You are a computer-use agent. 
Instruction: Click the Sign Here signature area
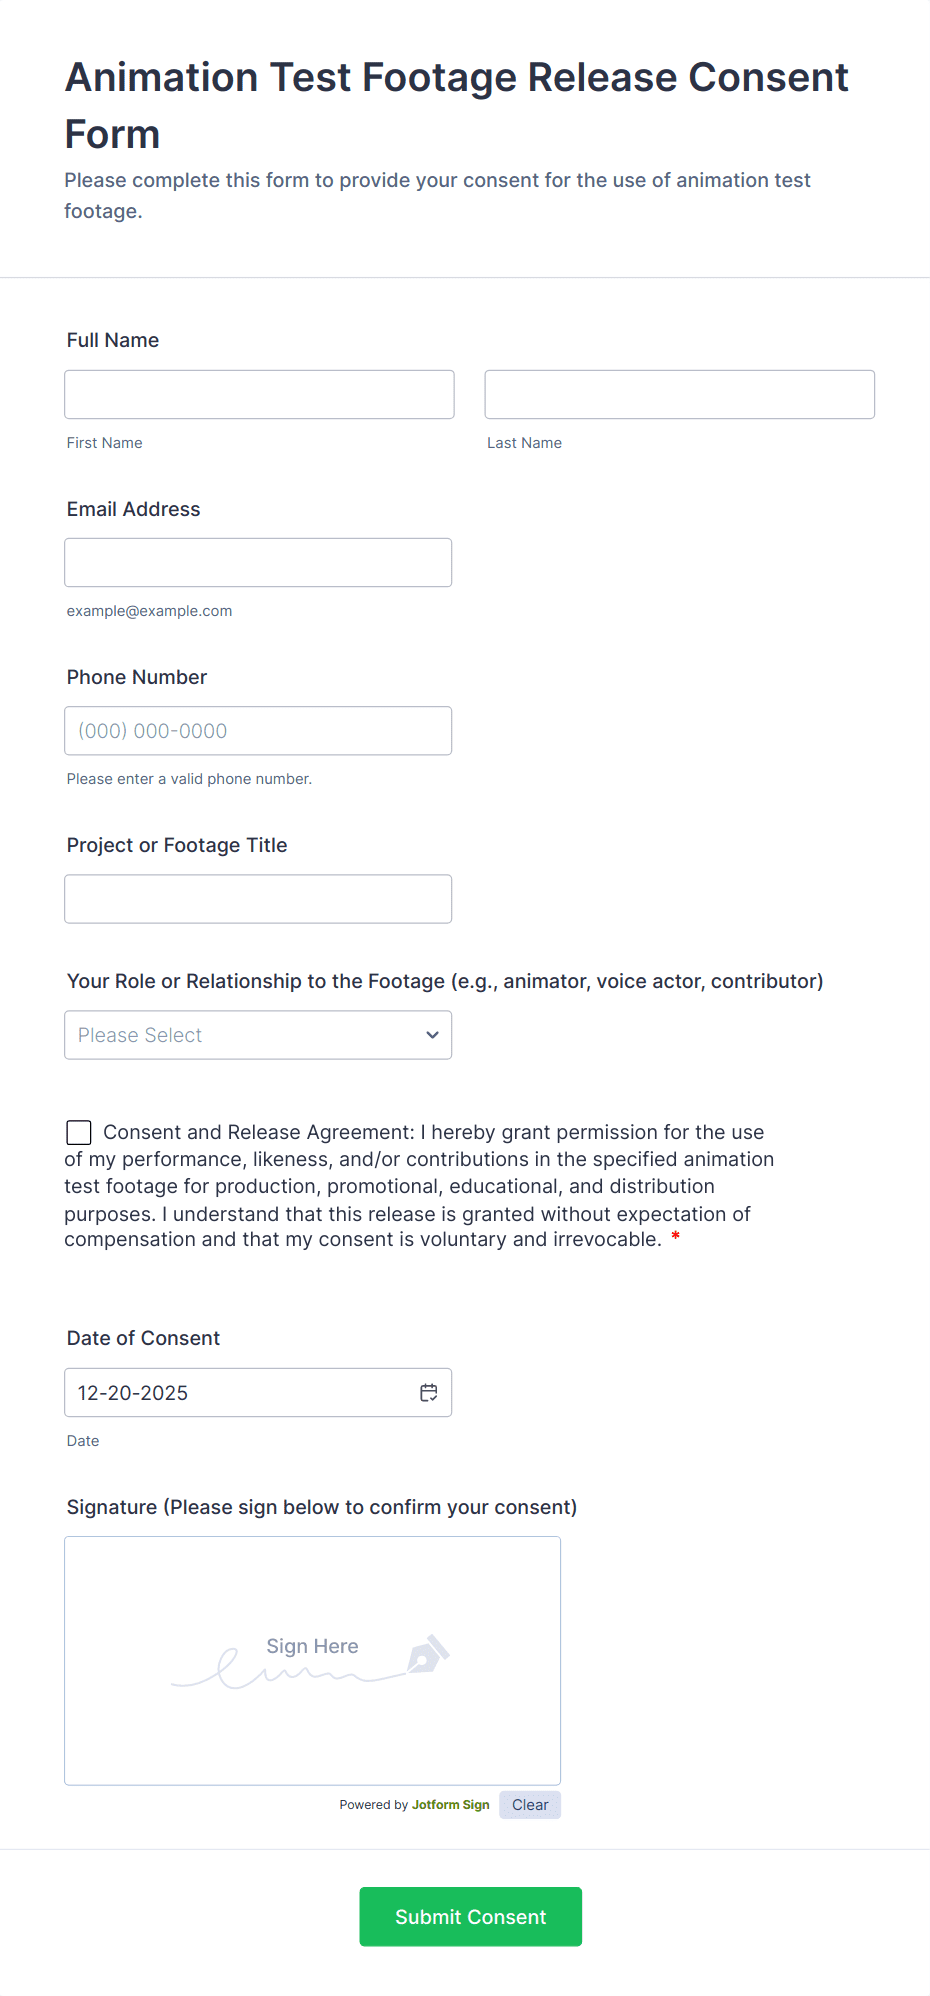312,1661
